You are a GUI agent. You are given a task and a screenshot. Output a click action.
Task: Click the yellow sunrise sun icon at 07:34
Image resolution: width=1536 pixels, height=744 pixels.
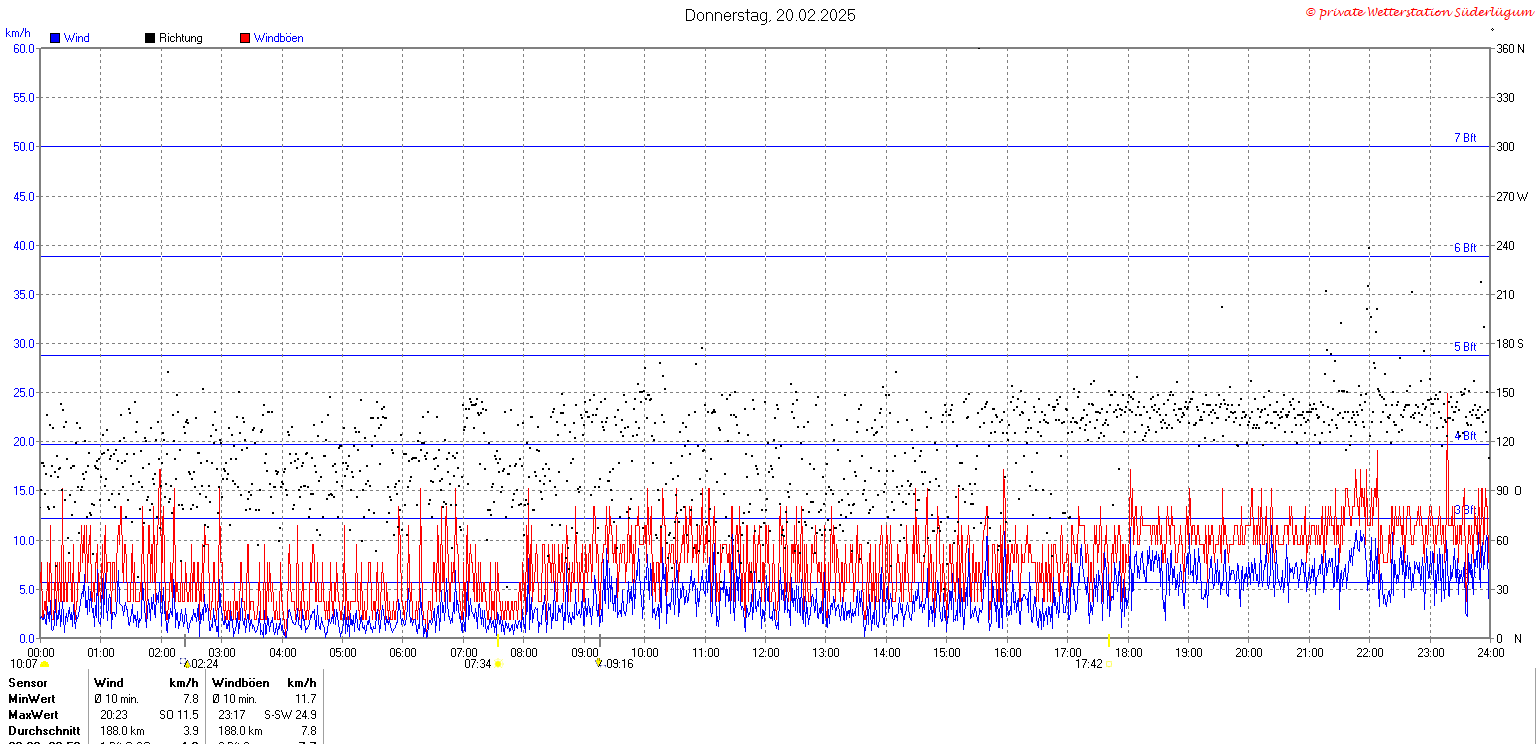(x=498, y=664)
